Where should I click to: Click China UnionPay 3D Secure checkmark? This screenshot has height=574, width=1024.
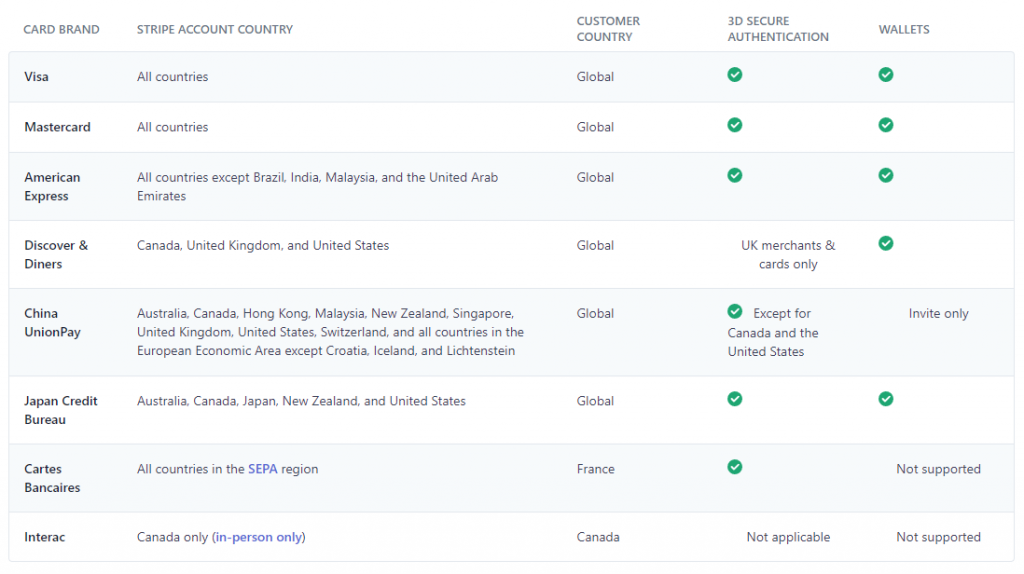point(735,311)
